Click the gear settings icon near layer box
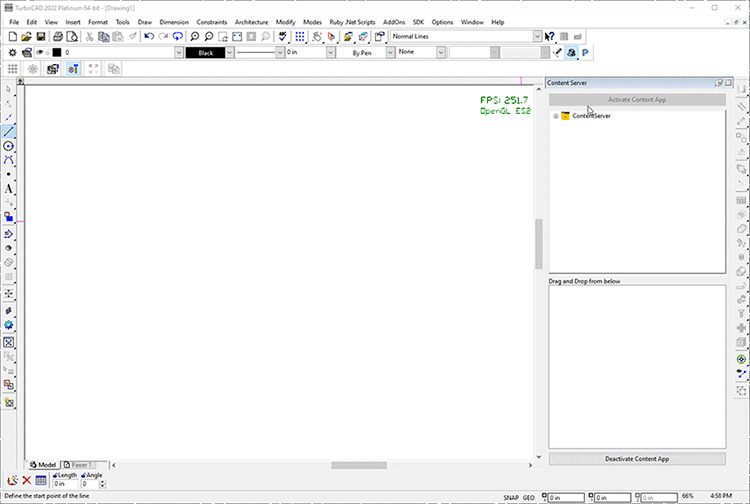Viewport: 750px width, 504px height. point(12,53)
